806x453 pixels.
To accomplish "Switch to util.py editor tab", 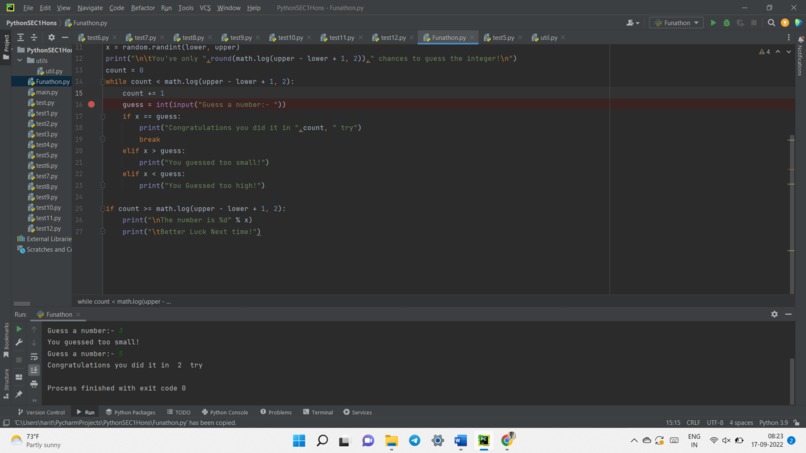I will pos(548,38).
